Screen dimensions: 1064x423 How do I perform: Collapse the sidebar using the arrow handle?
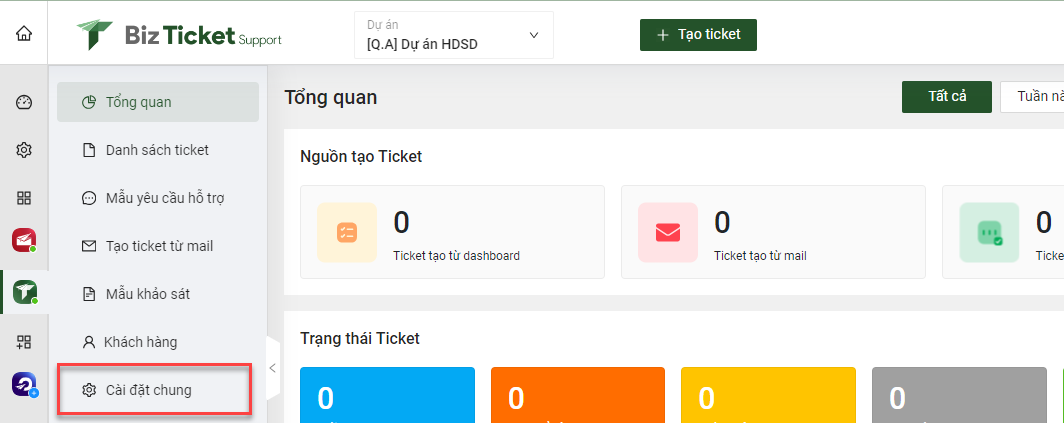(x=273, y=369)
